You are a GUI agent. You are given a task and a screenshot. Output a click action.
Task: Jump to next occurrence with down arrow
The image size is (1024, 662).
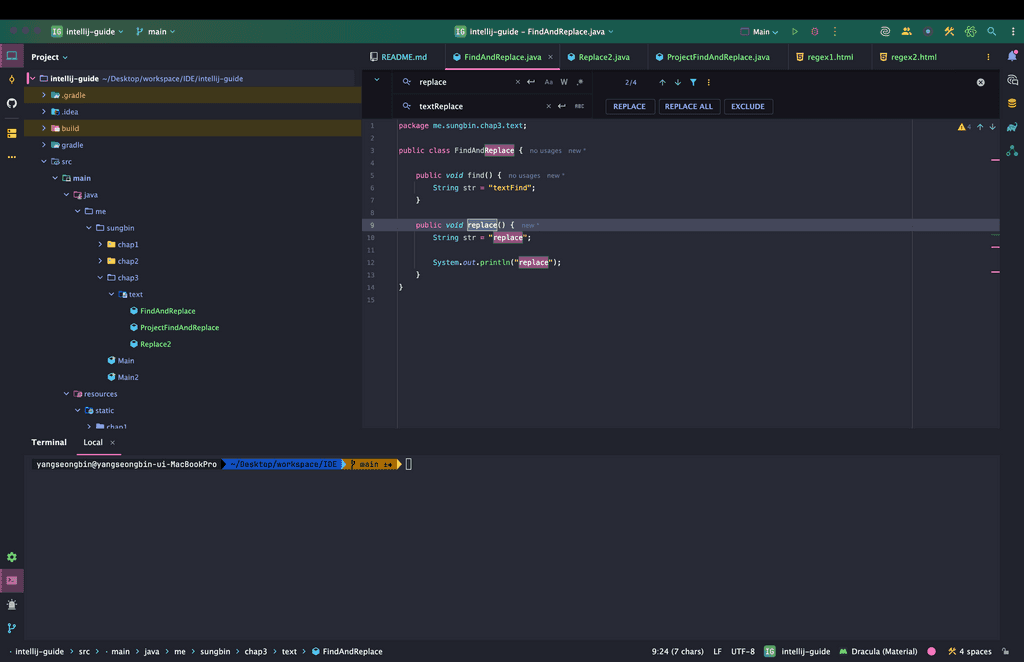click(678, 82)
